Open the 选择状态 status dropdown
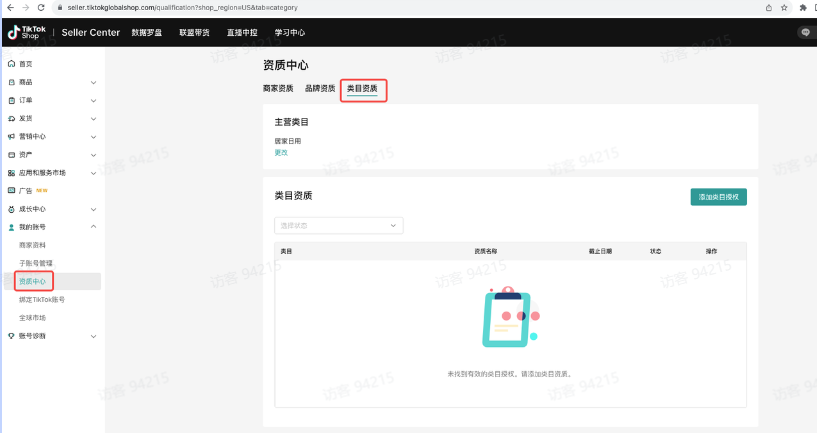 (338, 226)
